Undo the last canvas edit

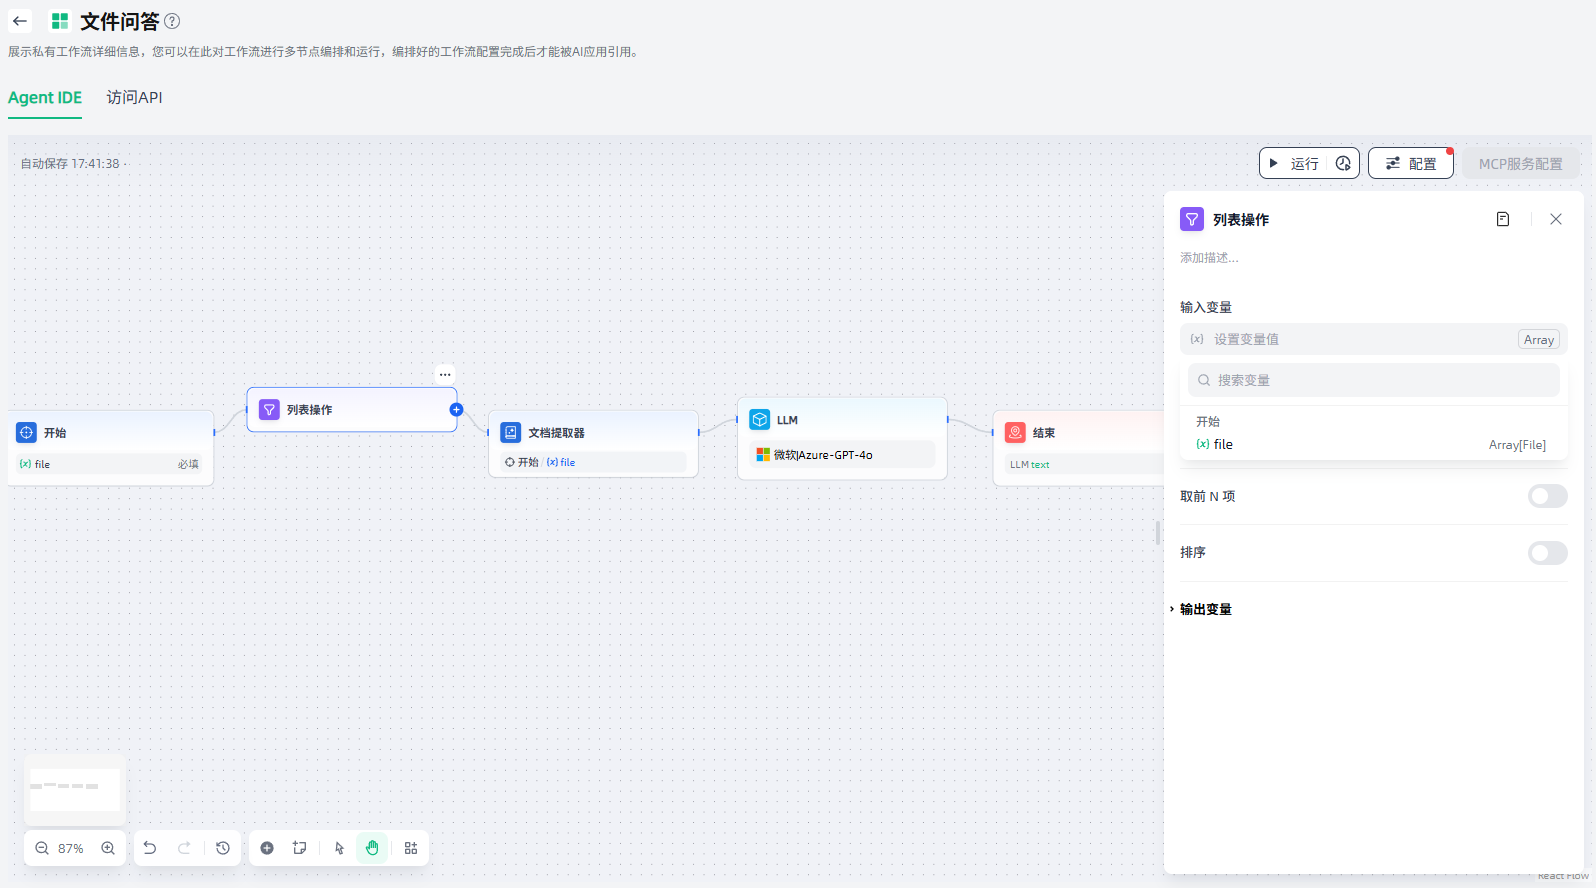tap(150, 848)
